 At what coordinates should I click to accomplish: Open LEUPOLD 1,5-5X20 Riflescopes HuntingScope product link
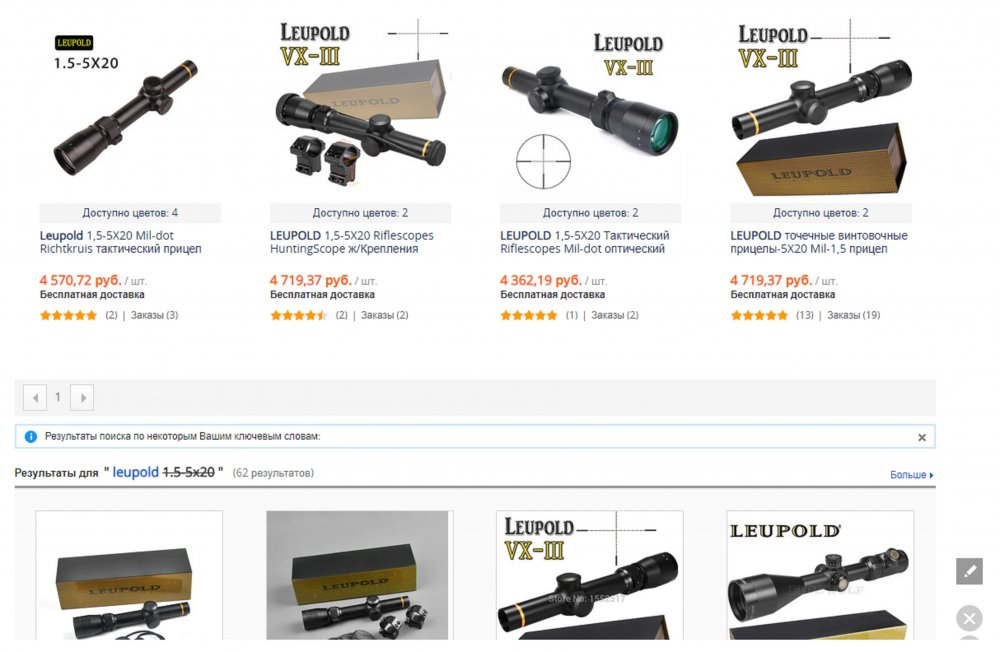point(351,242)
